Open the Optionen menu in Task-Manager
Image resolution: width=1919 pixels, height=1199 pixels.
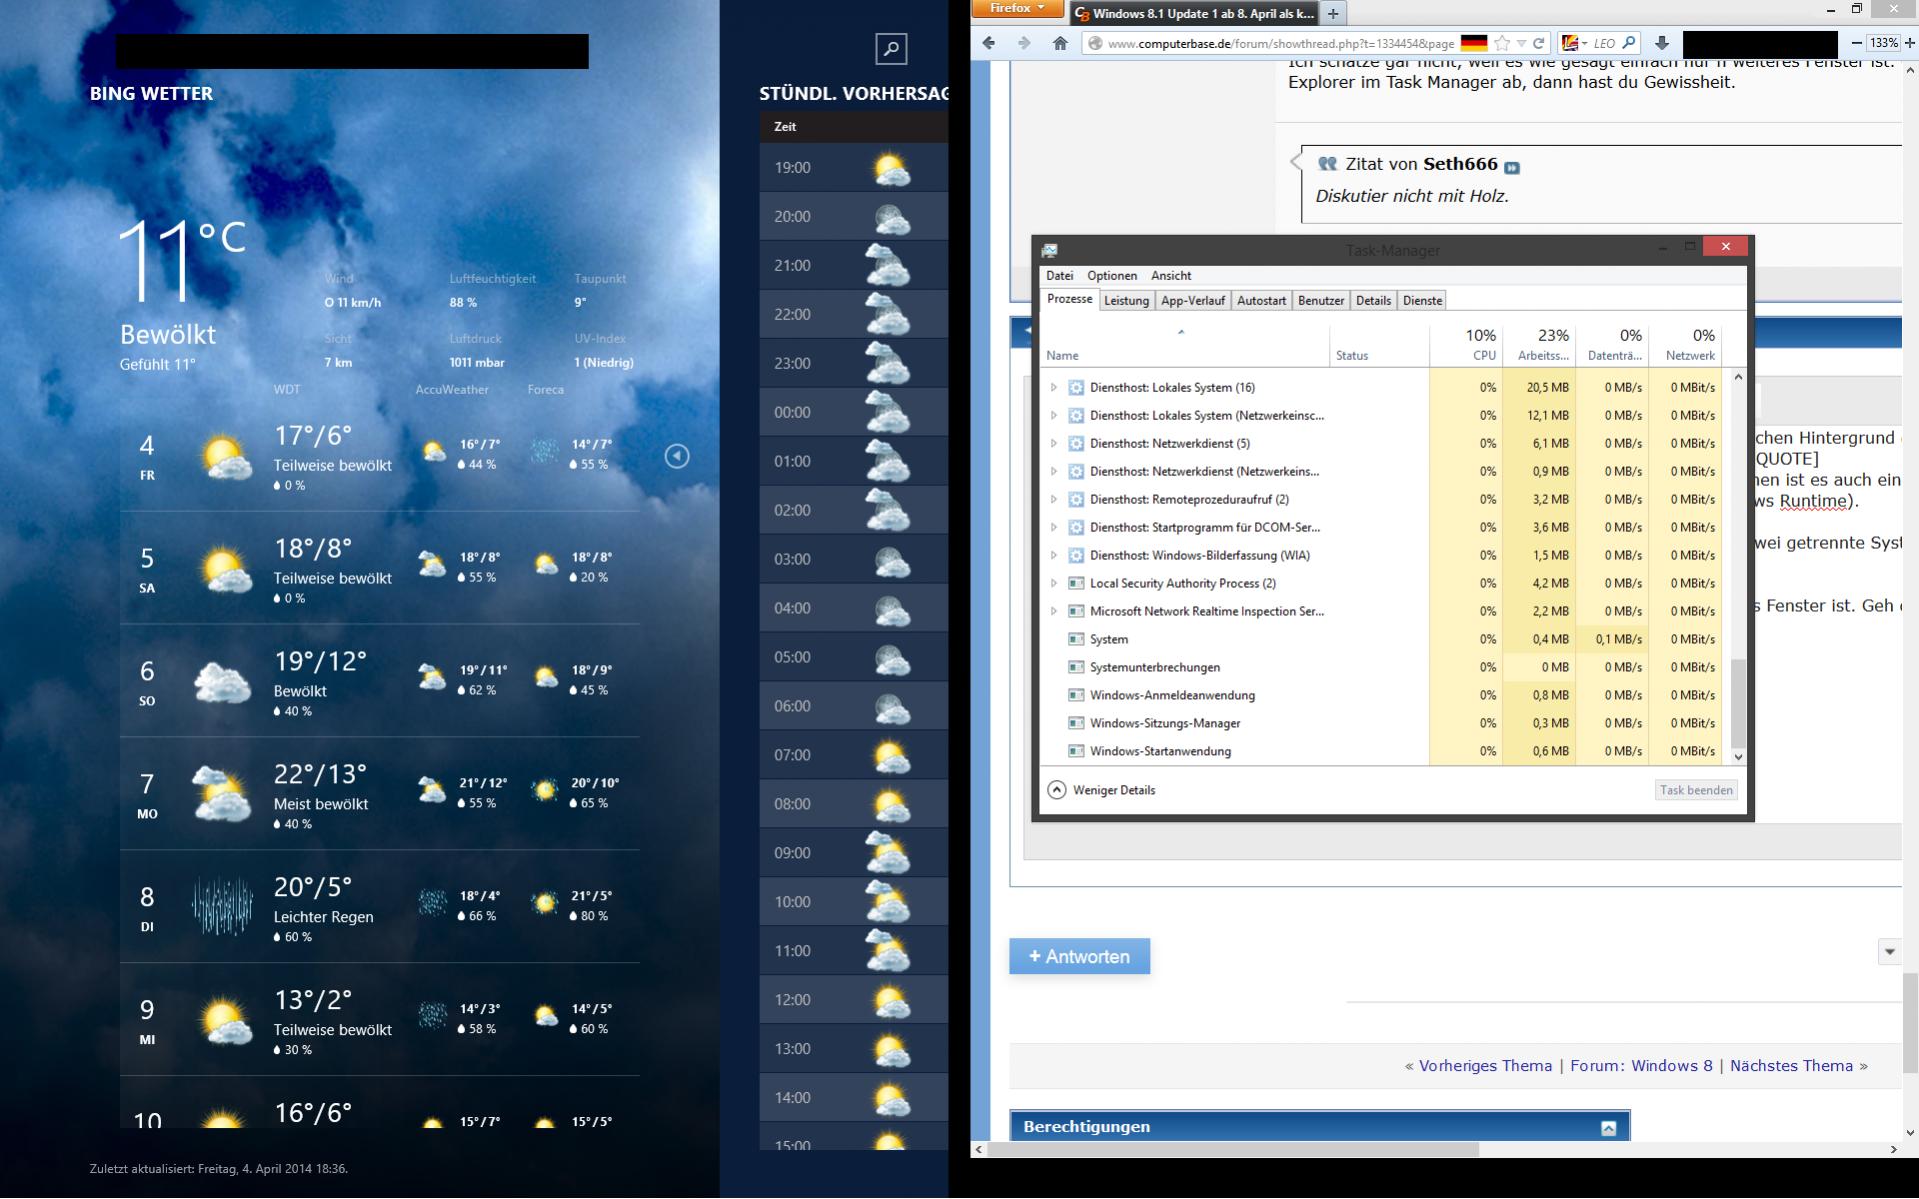coord(1112,276)
